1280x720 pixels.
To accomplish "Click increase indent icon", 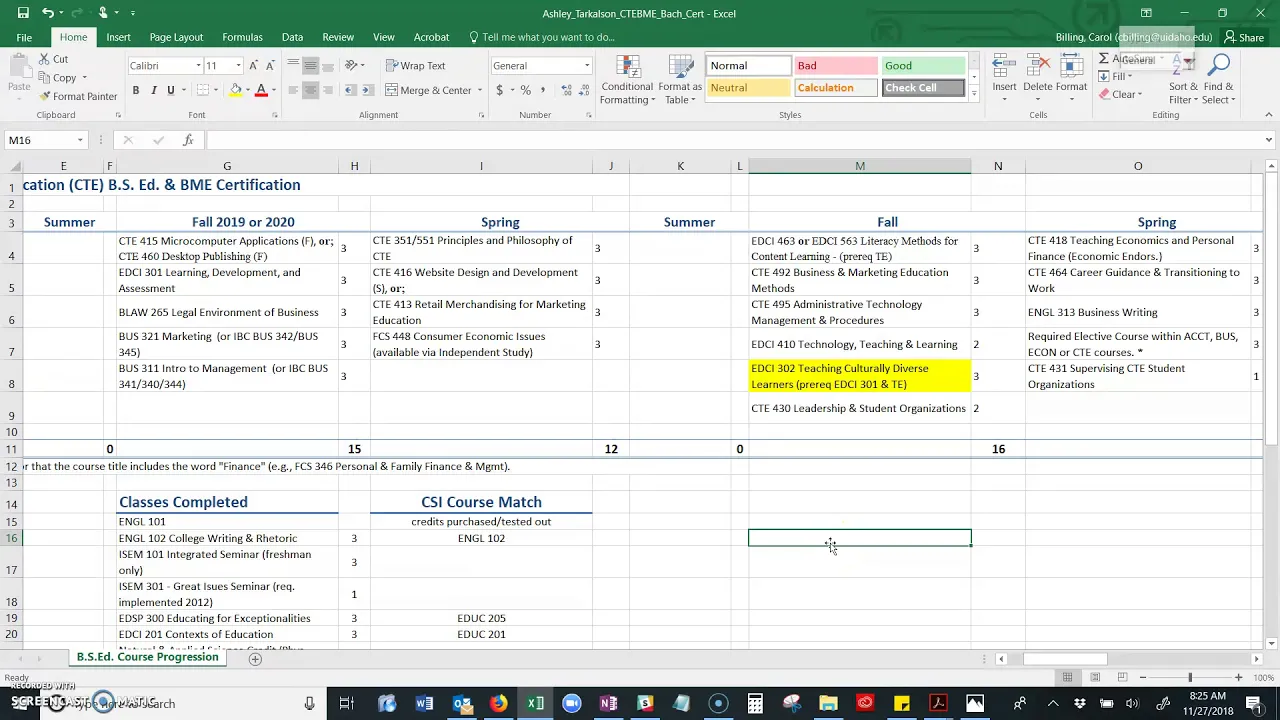I will click(x=369, y=91).
